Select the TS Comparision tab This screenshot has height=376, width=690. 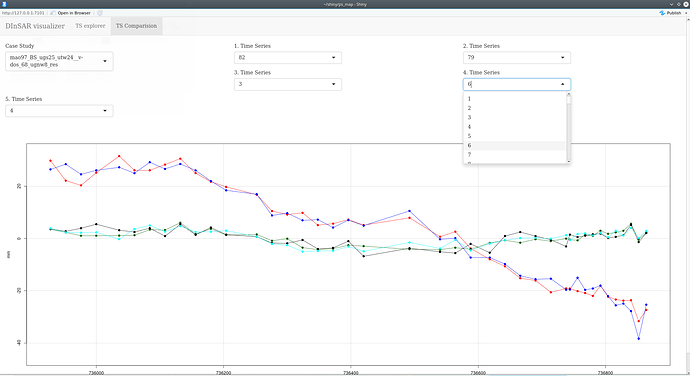(x=136, y=26)
